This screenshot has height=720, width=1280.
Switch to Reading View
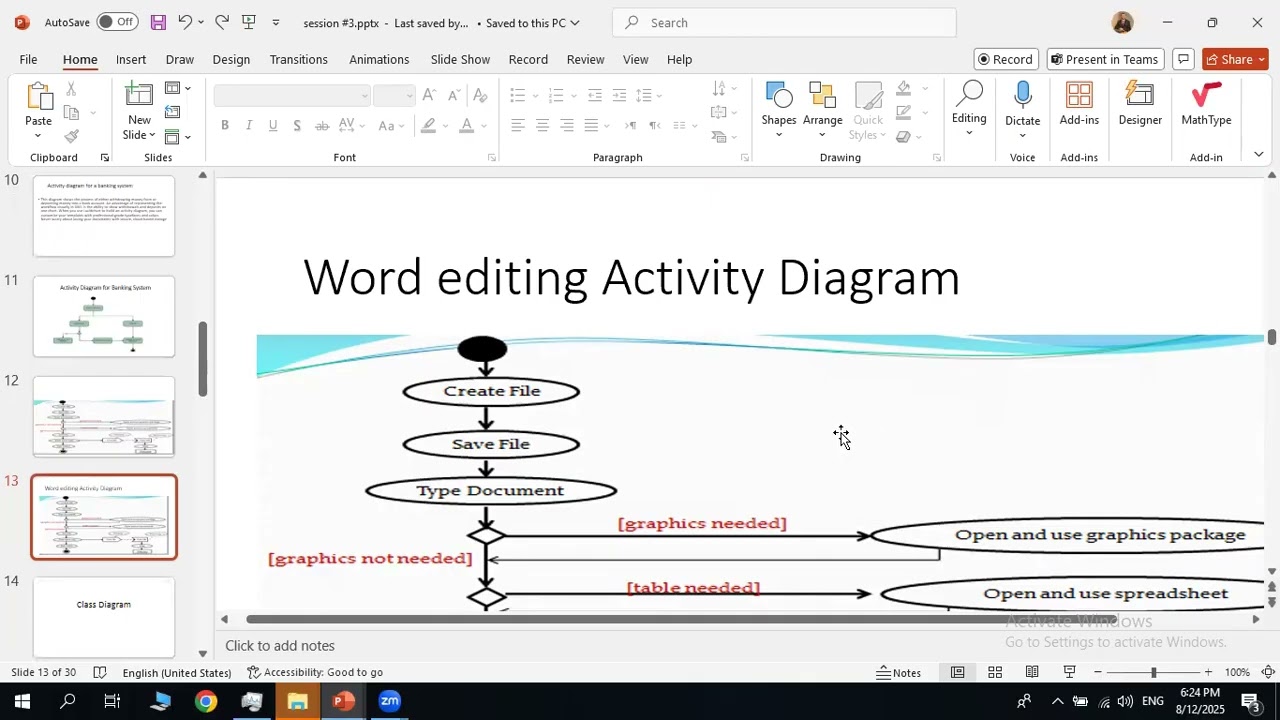(1032, 672)
